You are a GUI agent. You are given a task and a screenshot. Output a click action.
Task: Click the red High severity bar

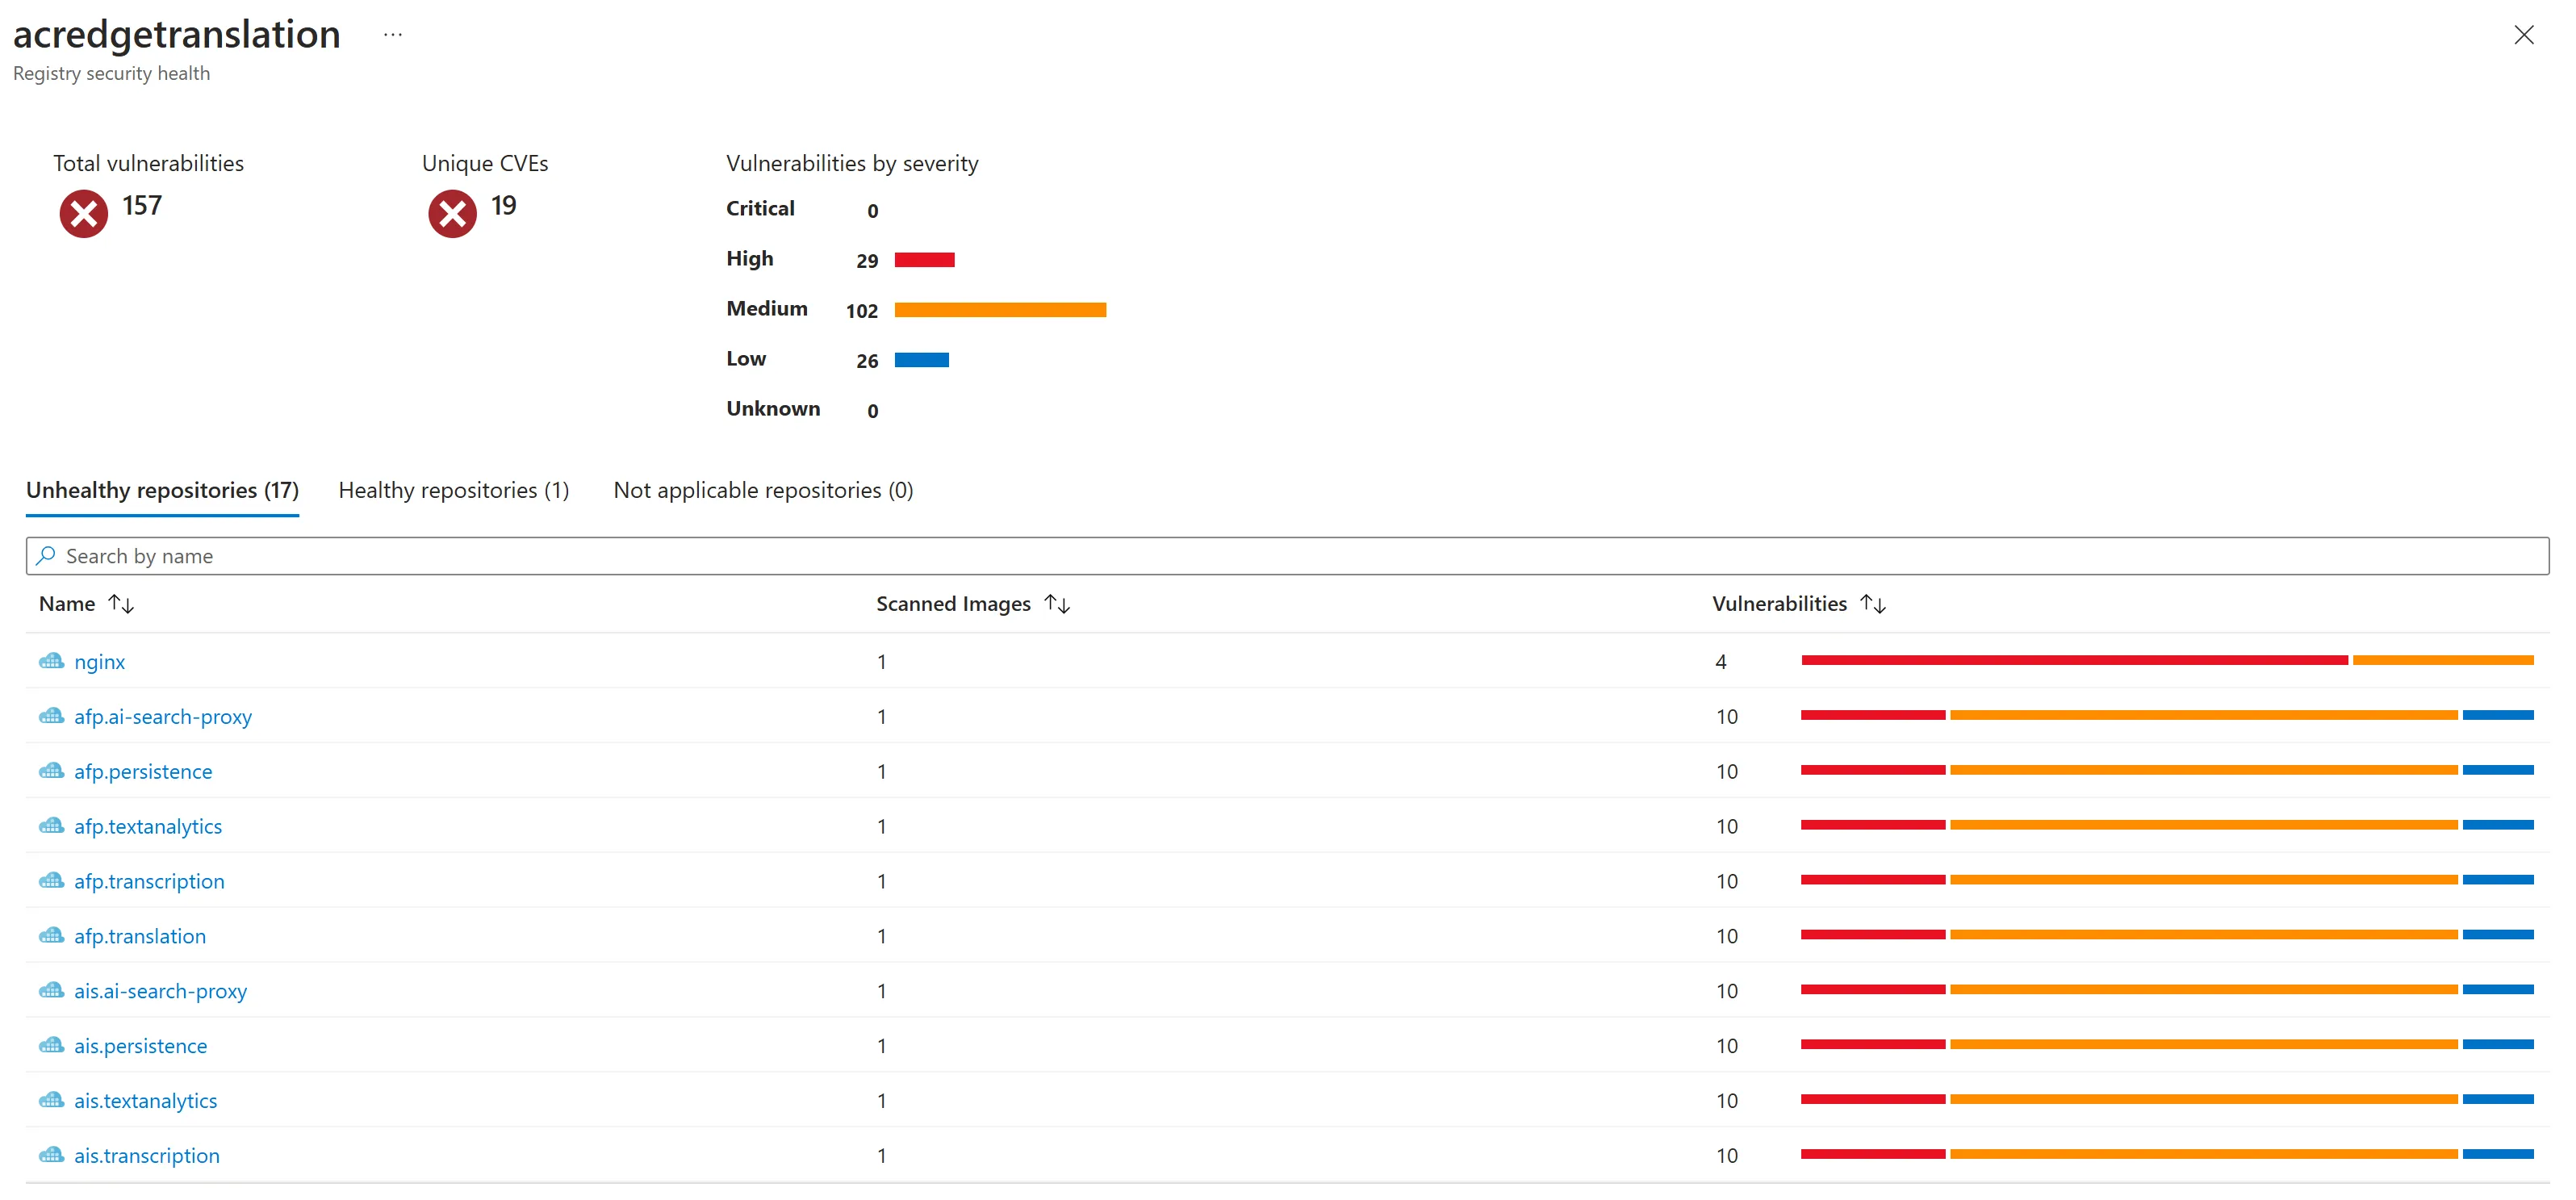point(924,260)
